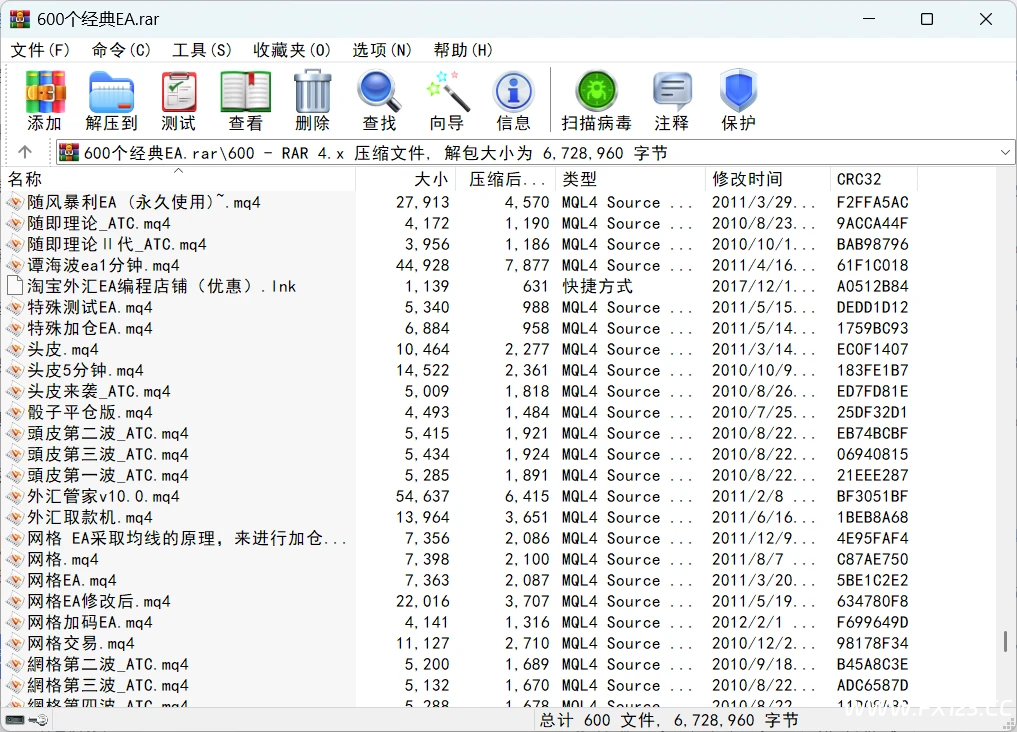The height and width of the screenshot is (732, 1017).
Task: Open the Tools (工具) menu
Action: click(x=202, y=50)
